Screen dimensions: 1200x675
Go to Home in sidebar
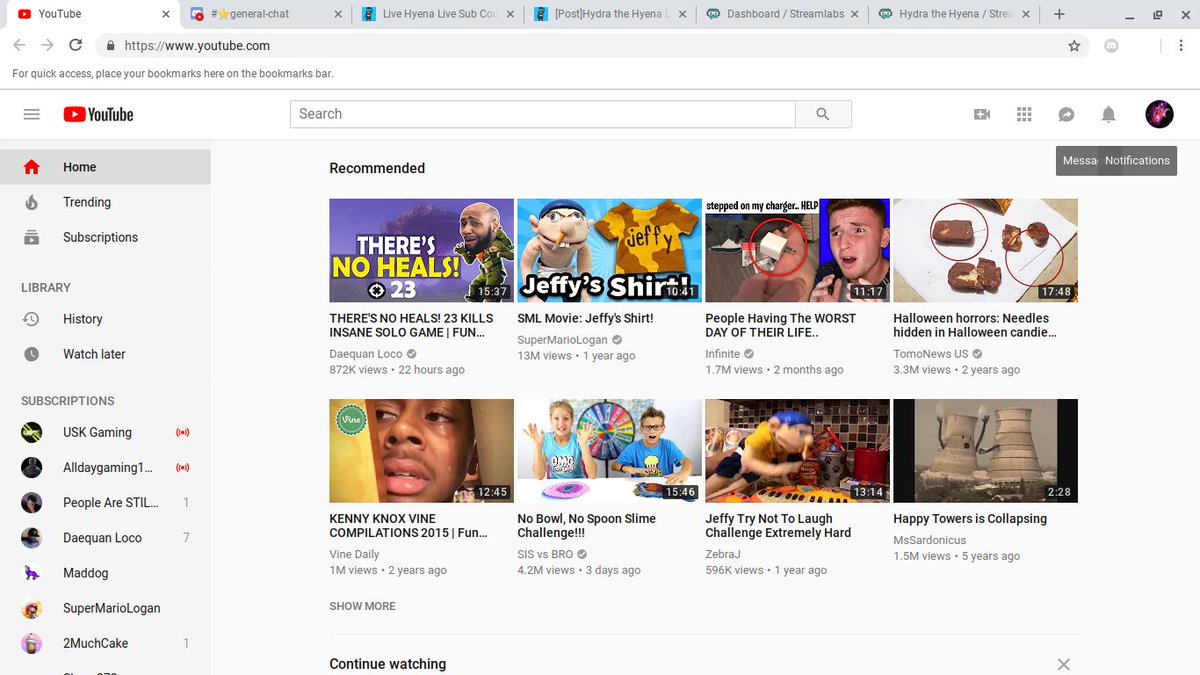click(x=105, y=167)
